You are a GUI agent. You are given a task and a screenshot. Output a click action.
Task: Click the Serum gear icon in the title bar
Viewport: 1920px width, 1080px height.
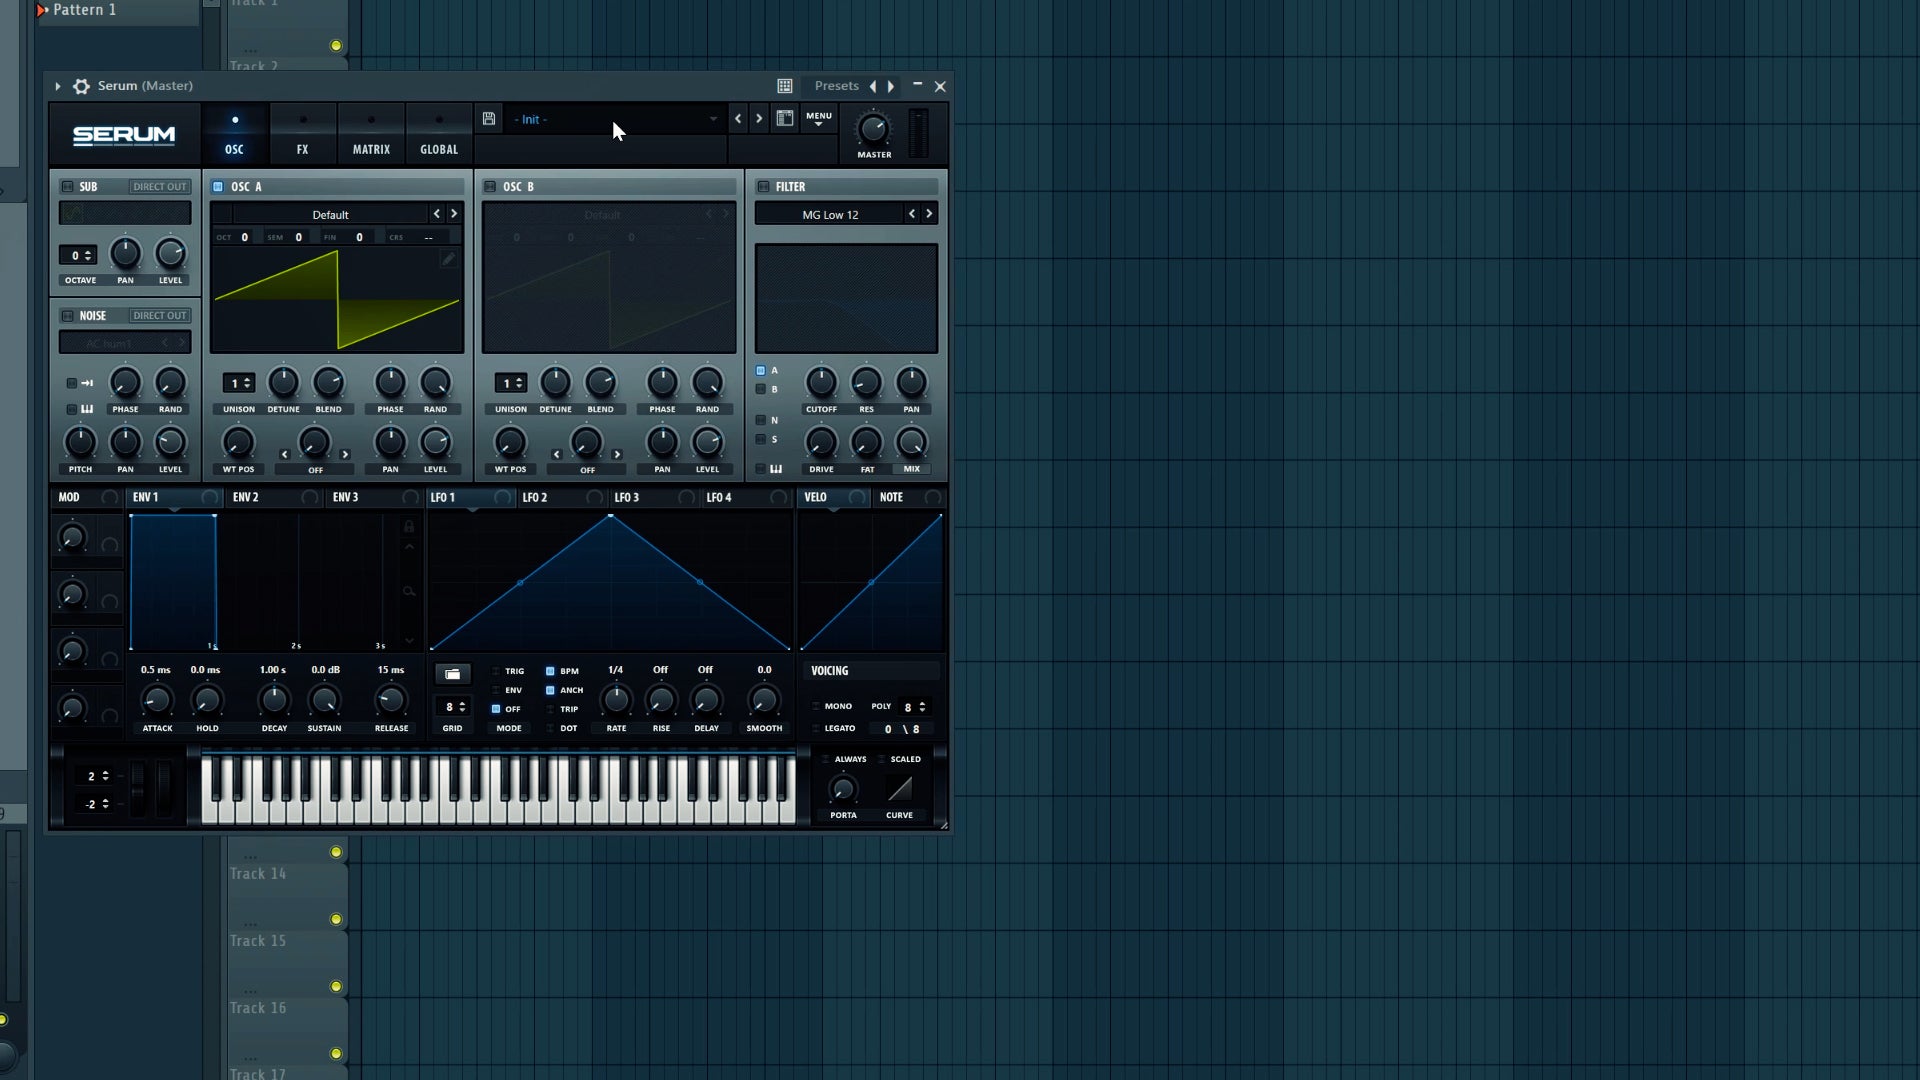pyautogui.click(x=80, y=86)
